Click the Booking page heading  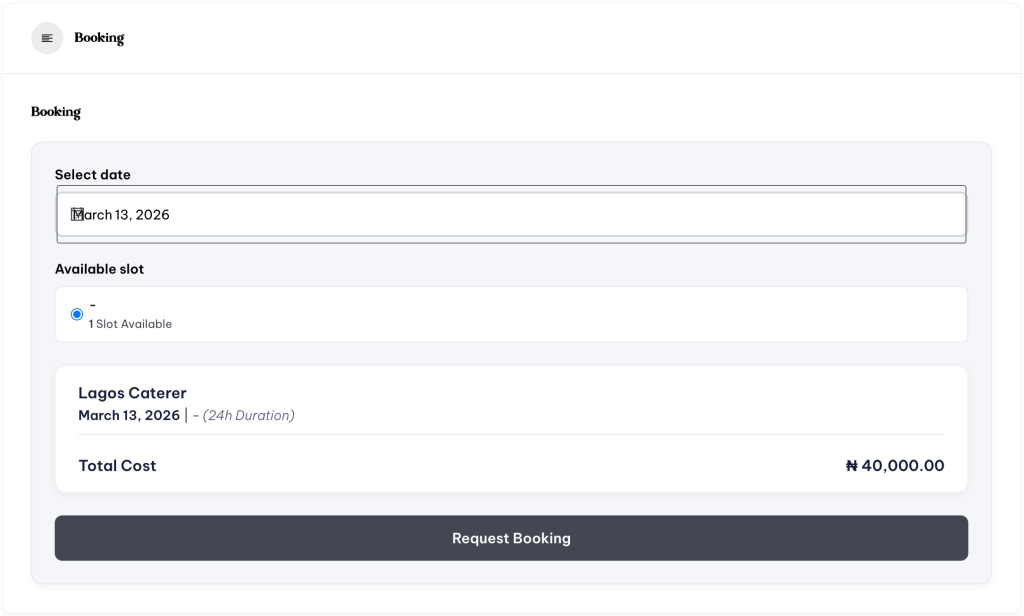(x=56, y=112)
